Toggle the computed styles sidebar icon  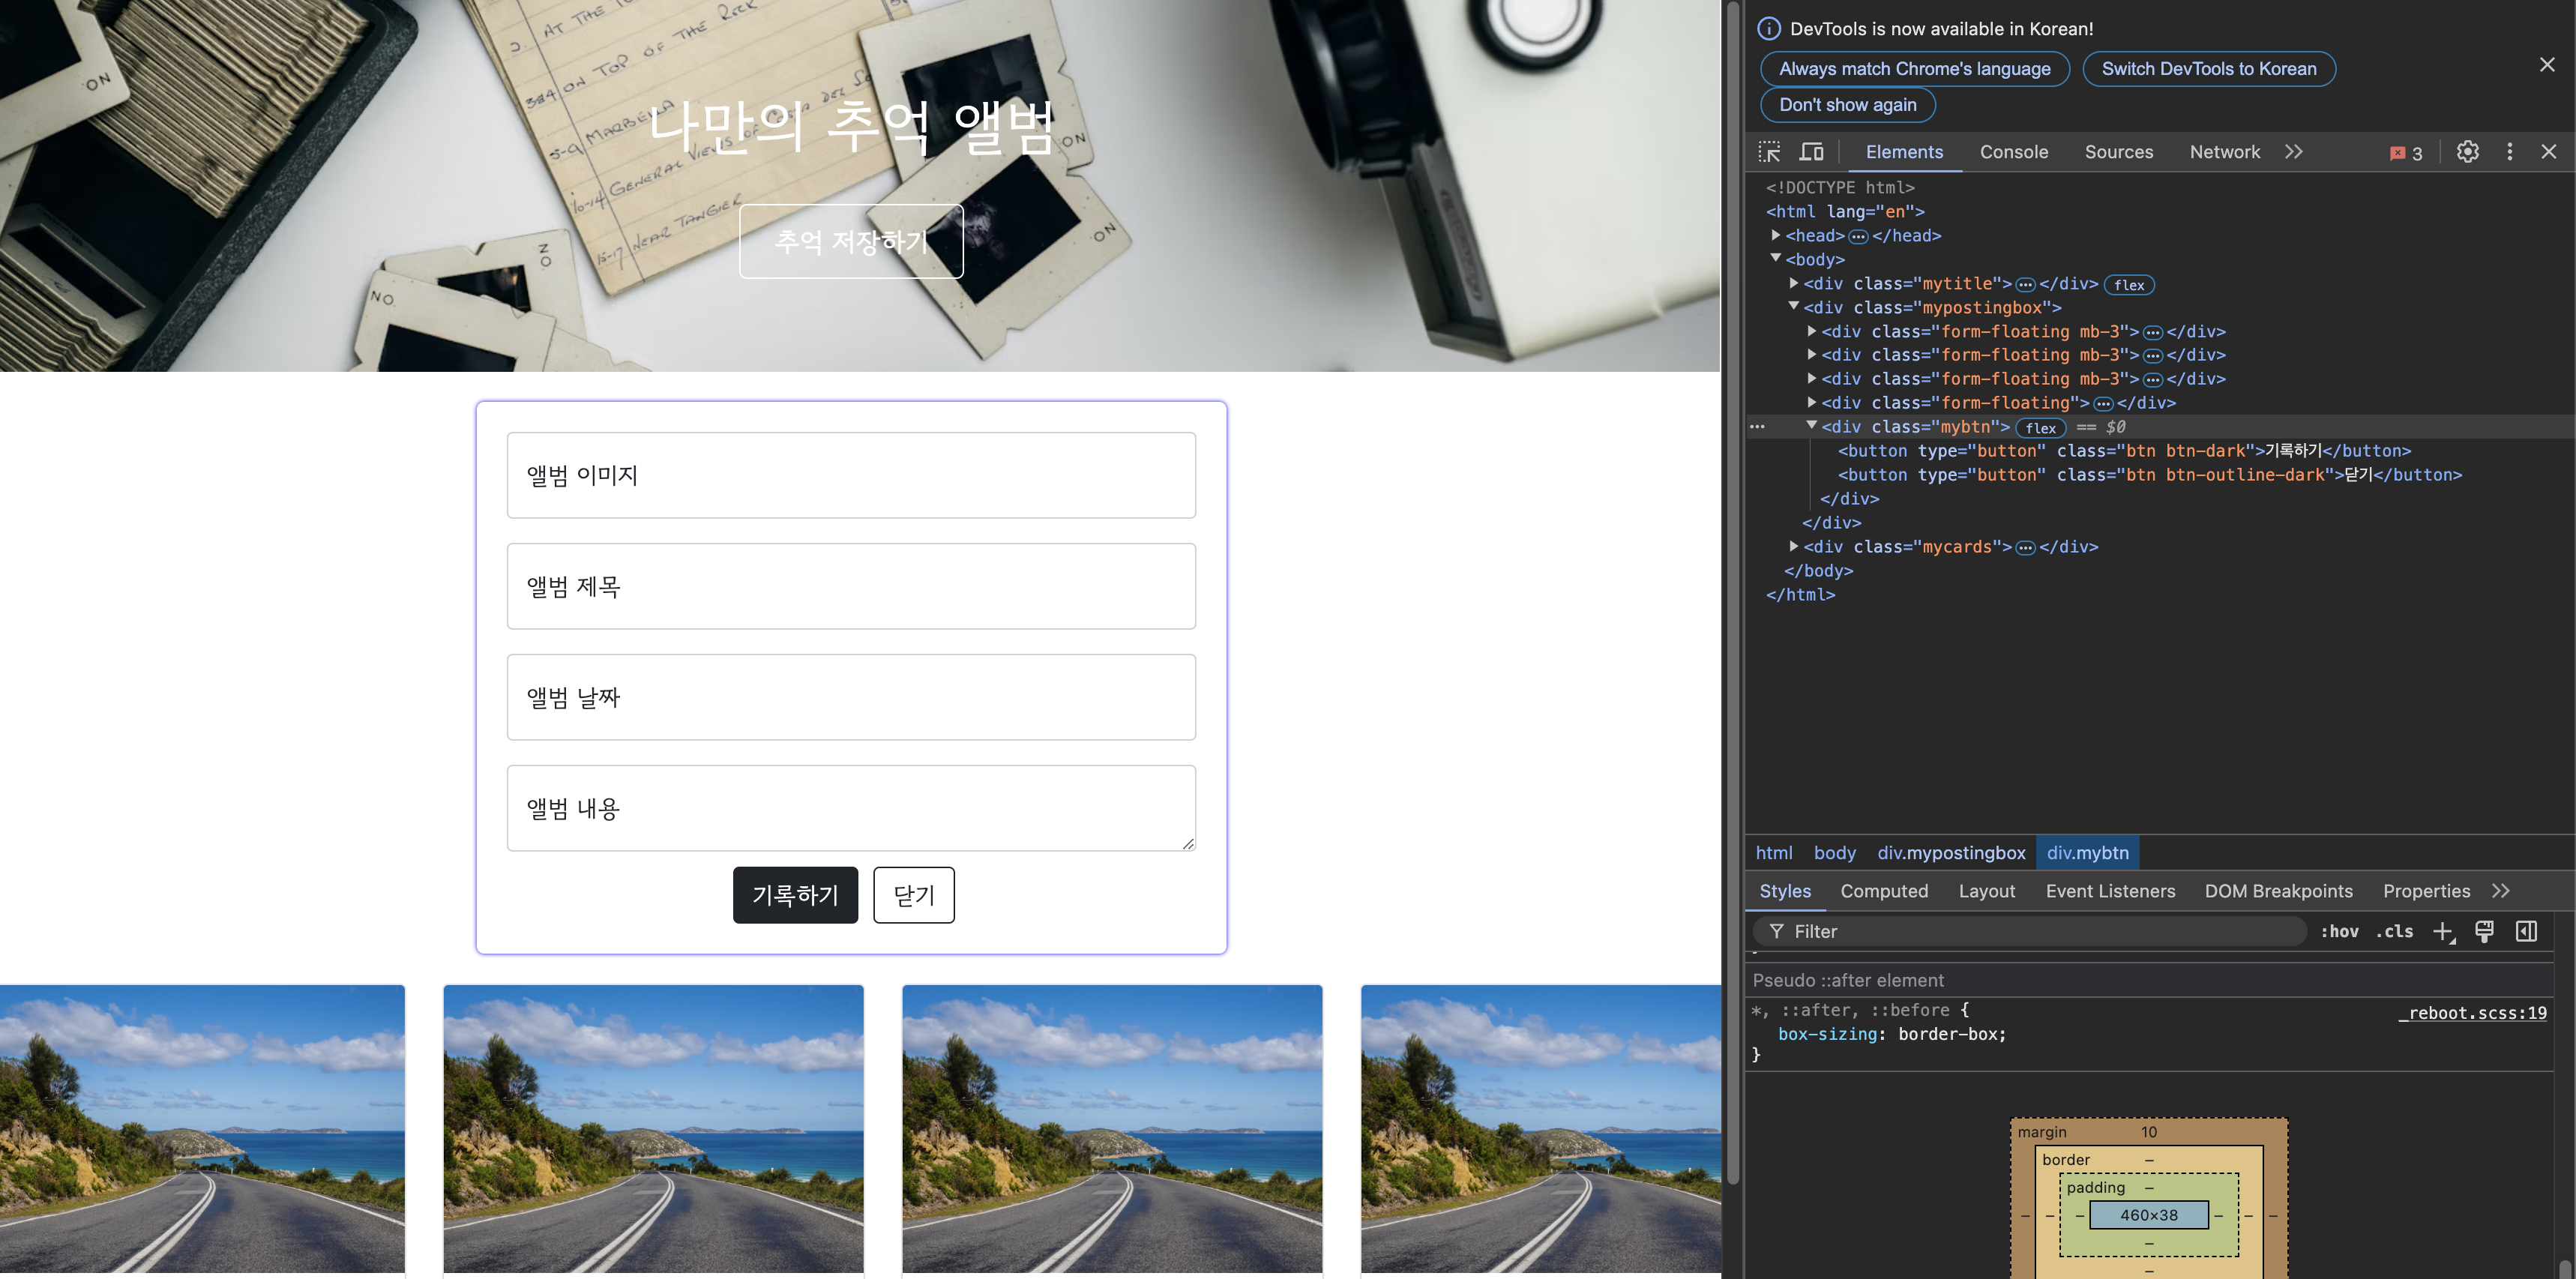(x=2526, y=931)
